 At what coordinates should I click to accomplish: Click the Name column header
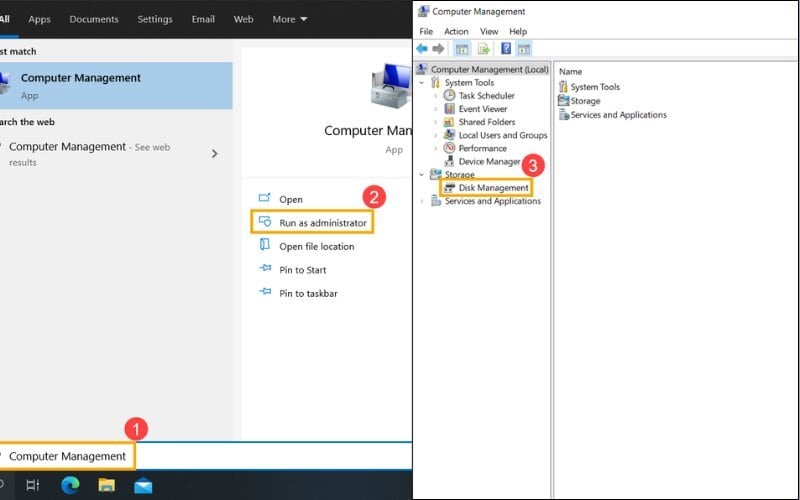pyautogui.click(x=570, y=71)
